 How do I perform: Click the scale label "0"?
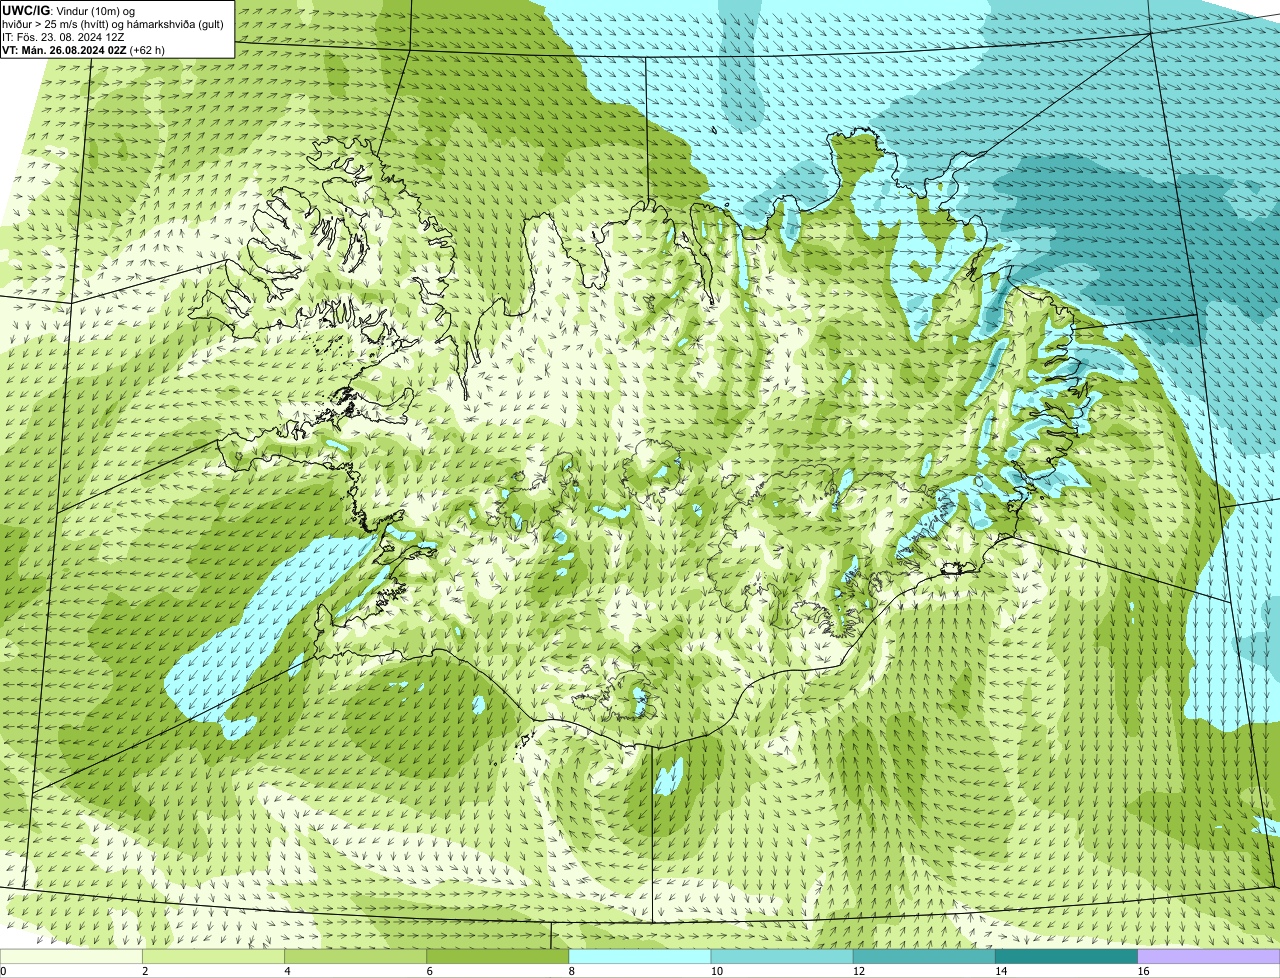[3, 971]
